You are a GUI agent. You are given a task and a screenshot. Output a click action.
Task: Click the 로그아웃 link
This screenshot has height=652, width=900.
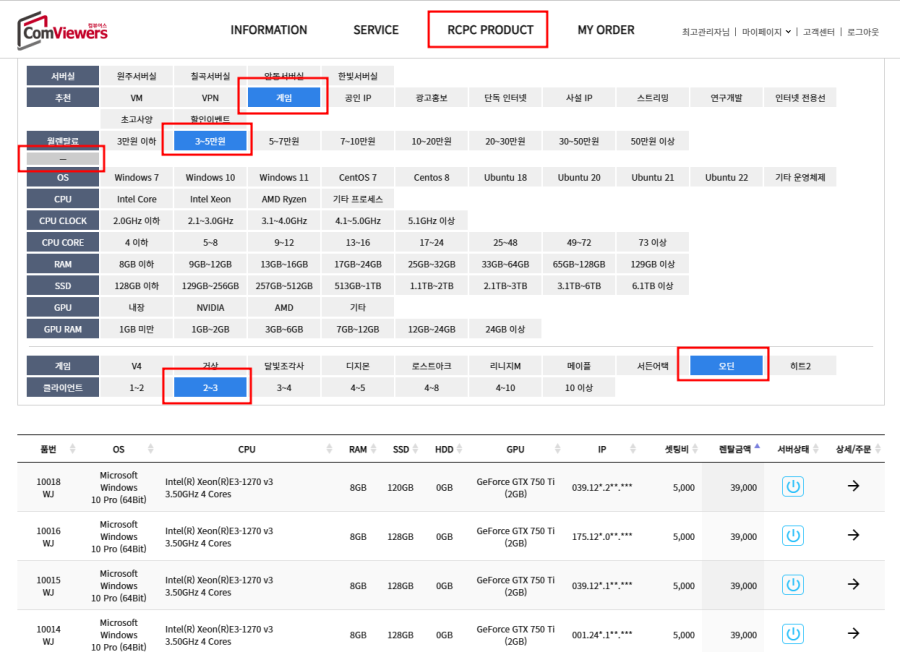(862, 32)
